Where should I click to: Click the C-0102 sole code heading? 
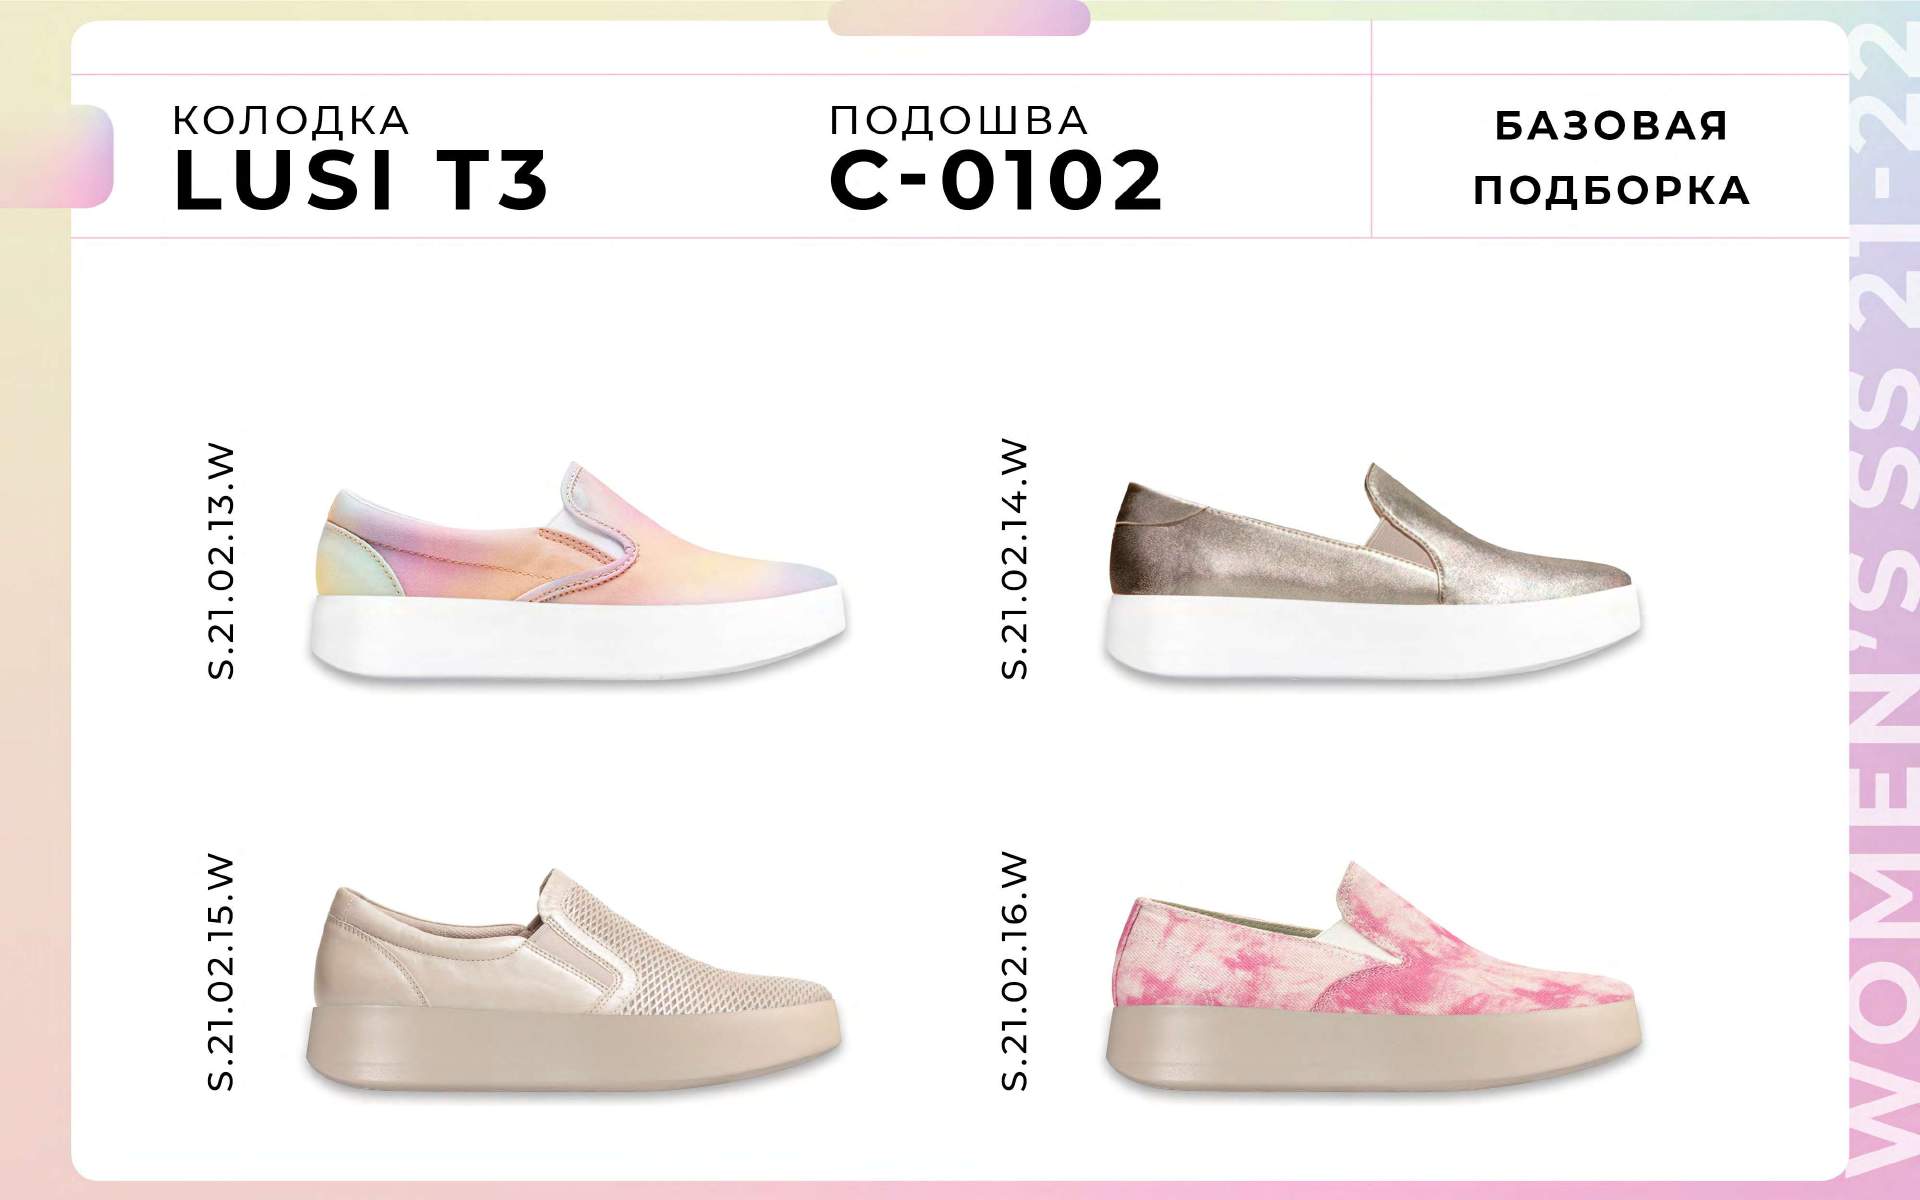tap(997, 180)
